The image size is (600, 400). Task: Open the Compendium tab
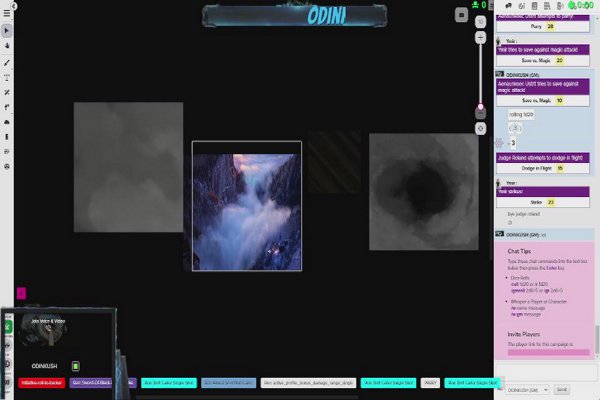[x=547, y=6]
